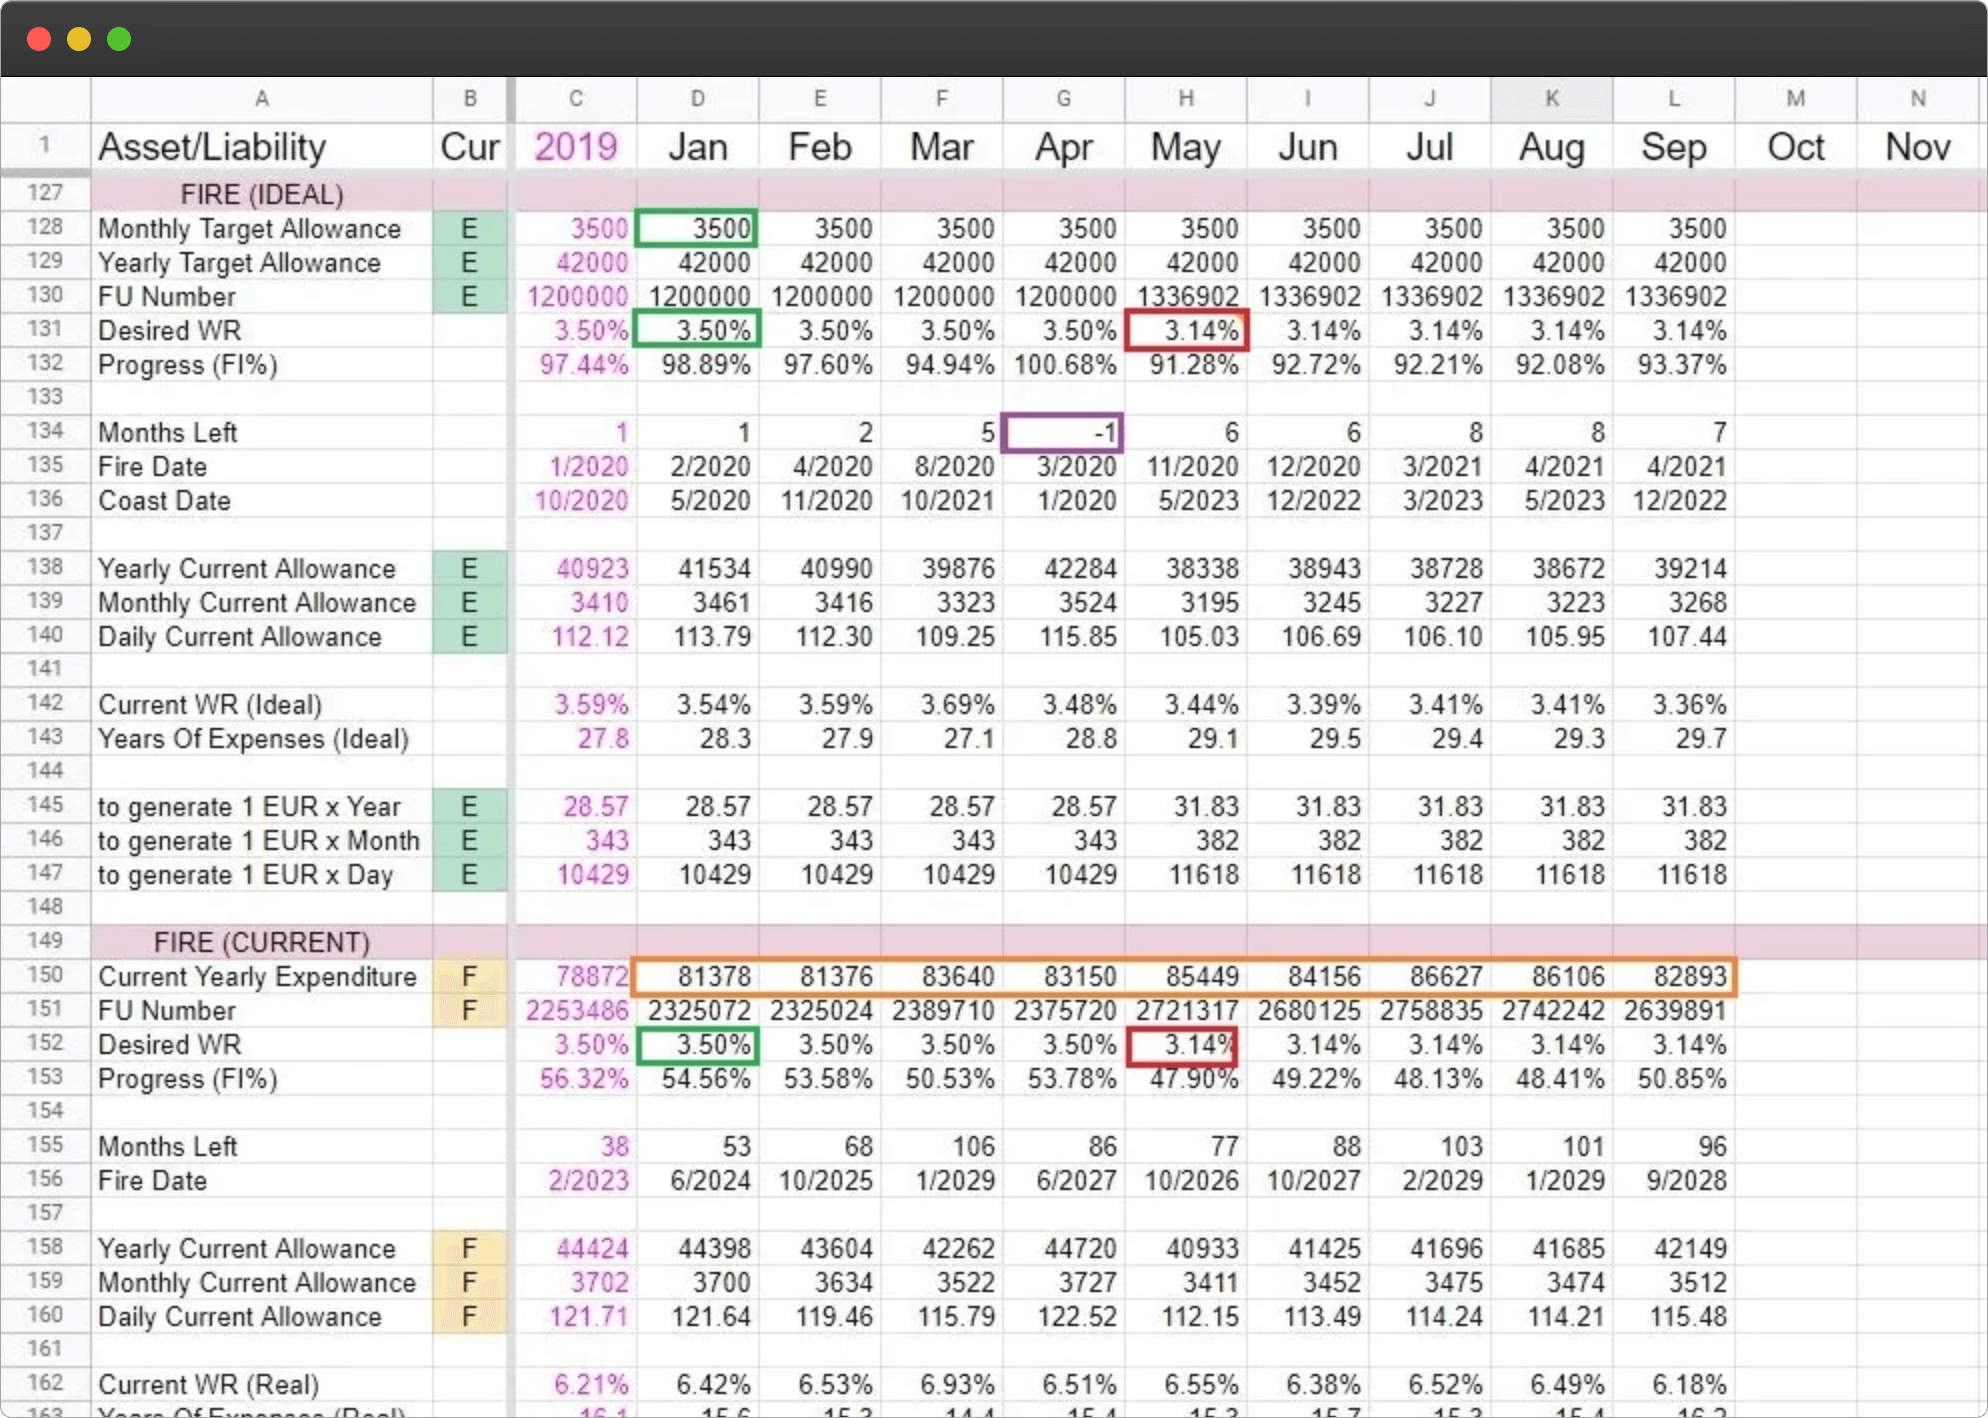1988x1418 pixels.
Task: Click Jan Desired WR 3.50% in FIRE (CURRENT)
Action: click(698, 1044)
